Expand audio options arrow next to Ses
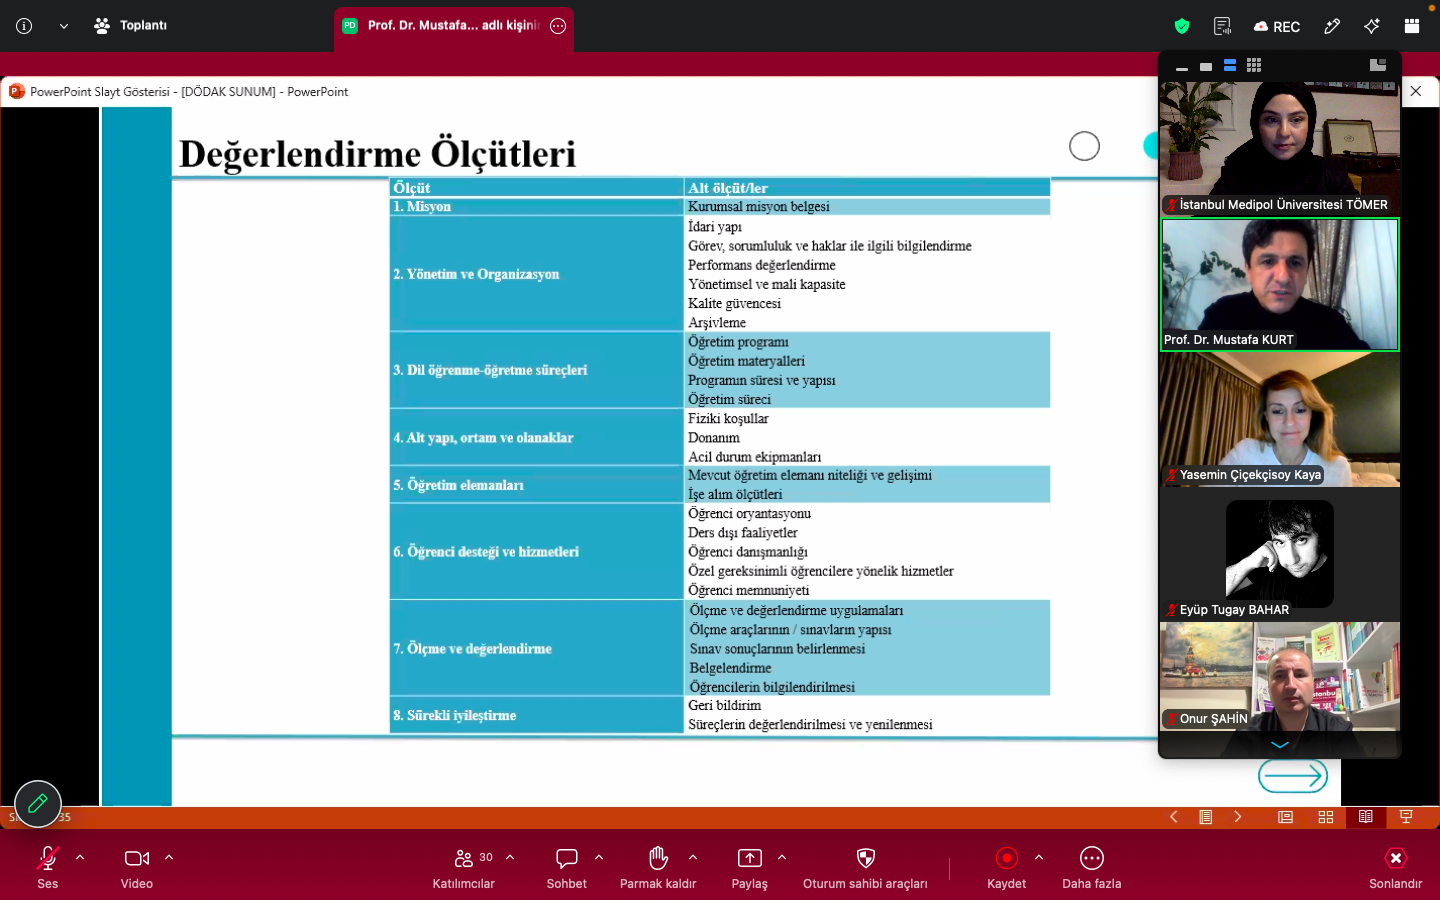The image size is (1440, 900). click(x=80, y=857)
